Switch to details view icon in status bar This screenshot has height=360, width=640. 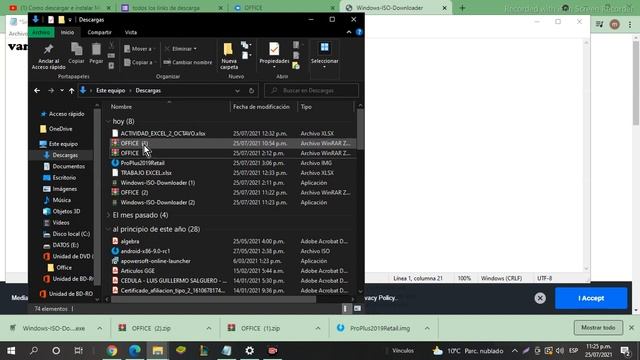[345, 309]
